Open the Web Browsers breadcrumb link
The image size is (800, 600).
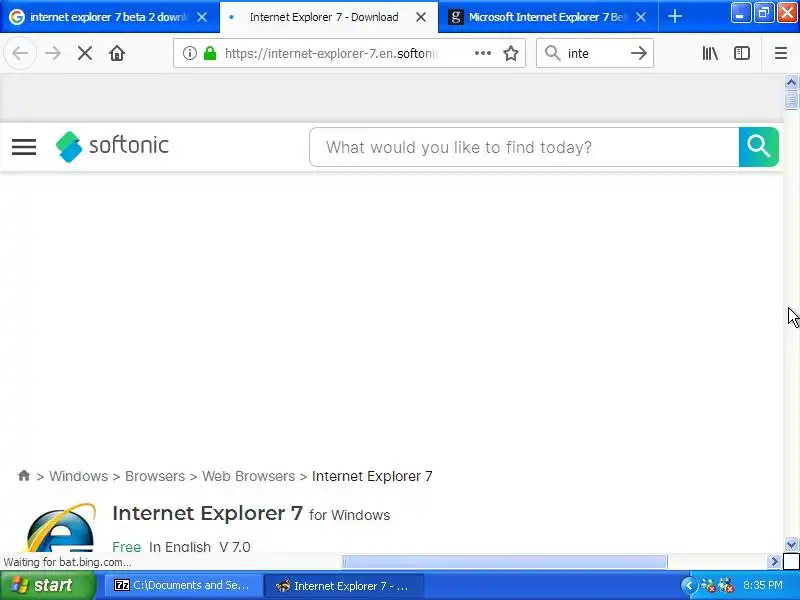248,476
